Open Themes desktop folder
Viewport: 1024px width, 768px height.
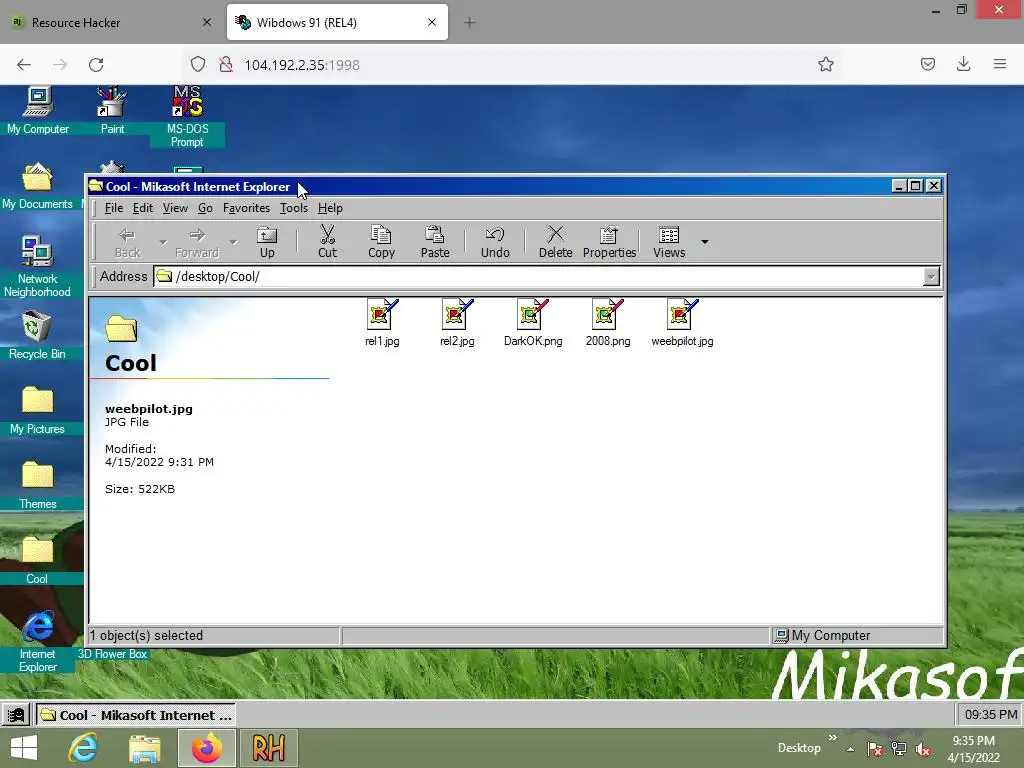pos(37,485)
